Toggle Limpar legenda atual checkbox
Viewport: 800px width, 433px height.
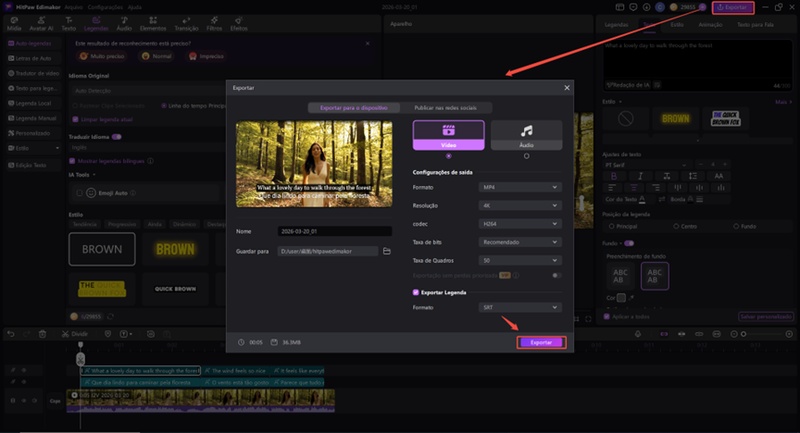pyautogui.click(x=76, y=119)
